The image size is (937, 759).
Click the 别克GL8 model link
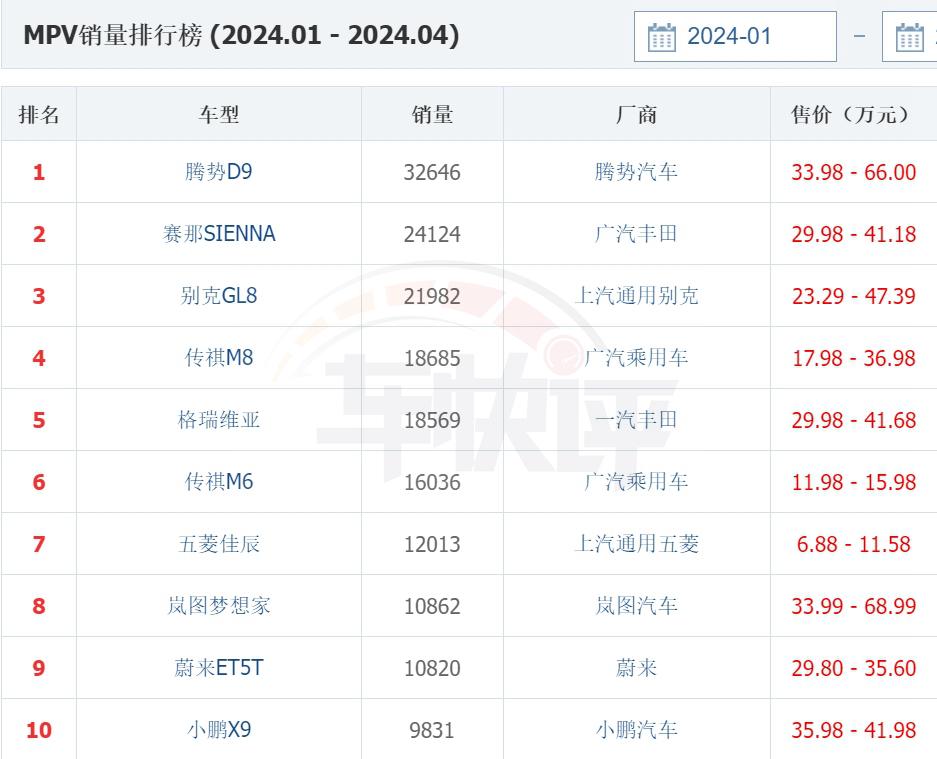coord(219,296)
